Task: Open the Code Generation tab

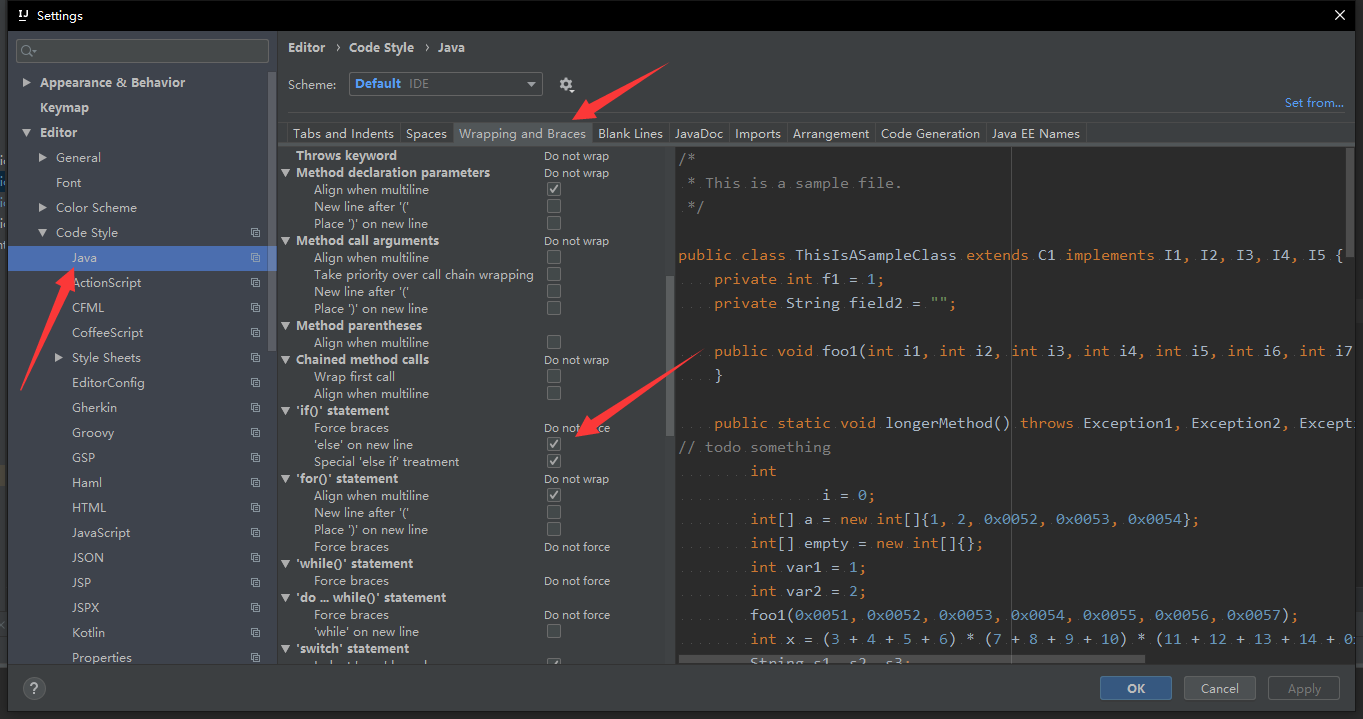Action: [x=930, y=133]
